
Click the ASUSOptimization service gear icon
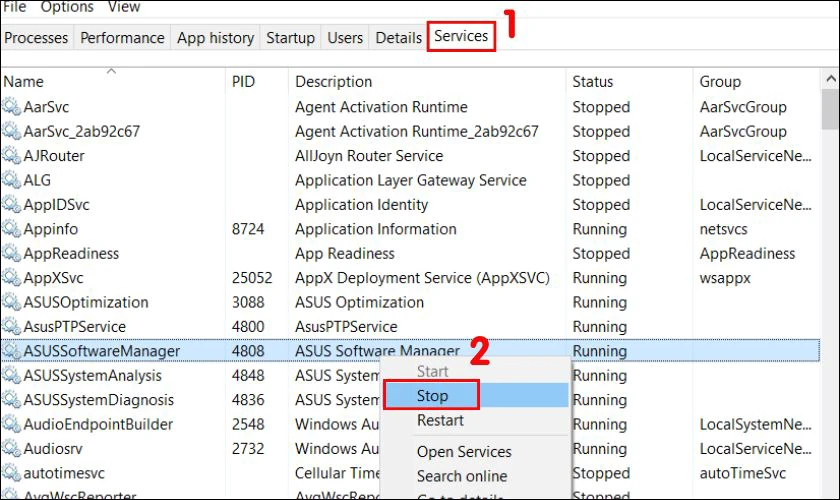[11, 302]
